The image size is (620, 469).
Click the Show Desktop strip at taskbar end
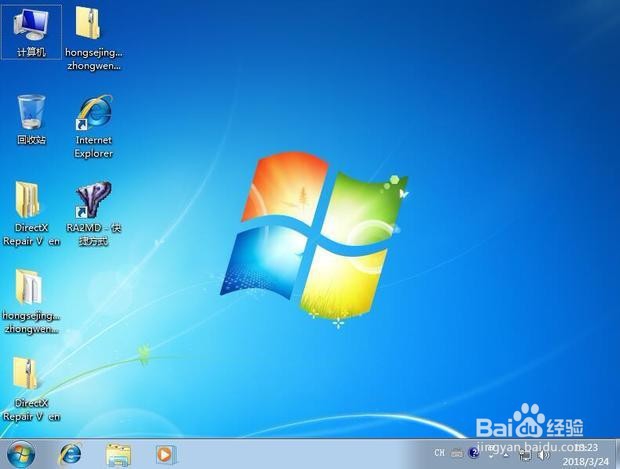pos(616,454)
